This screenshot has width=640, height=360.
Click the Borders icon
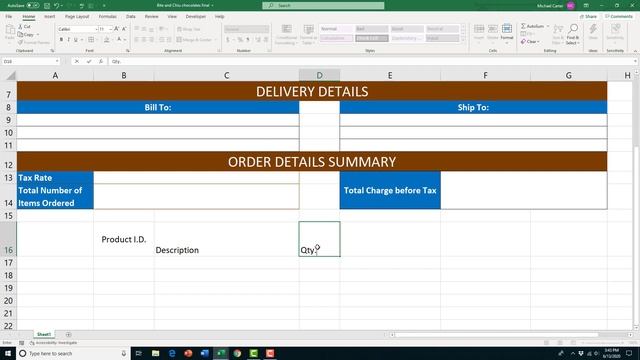[x=91, y=40]
